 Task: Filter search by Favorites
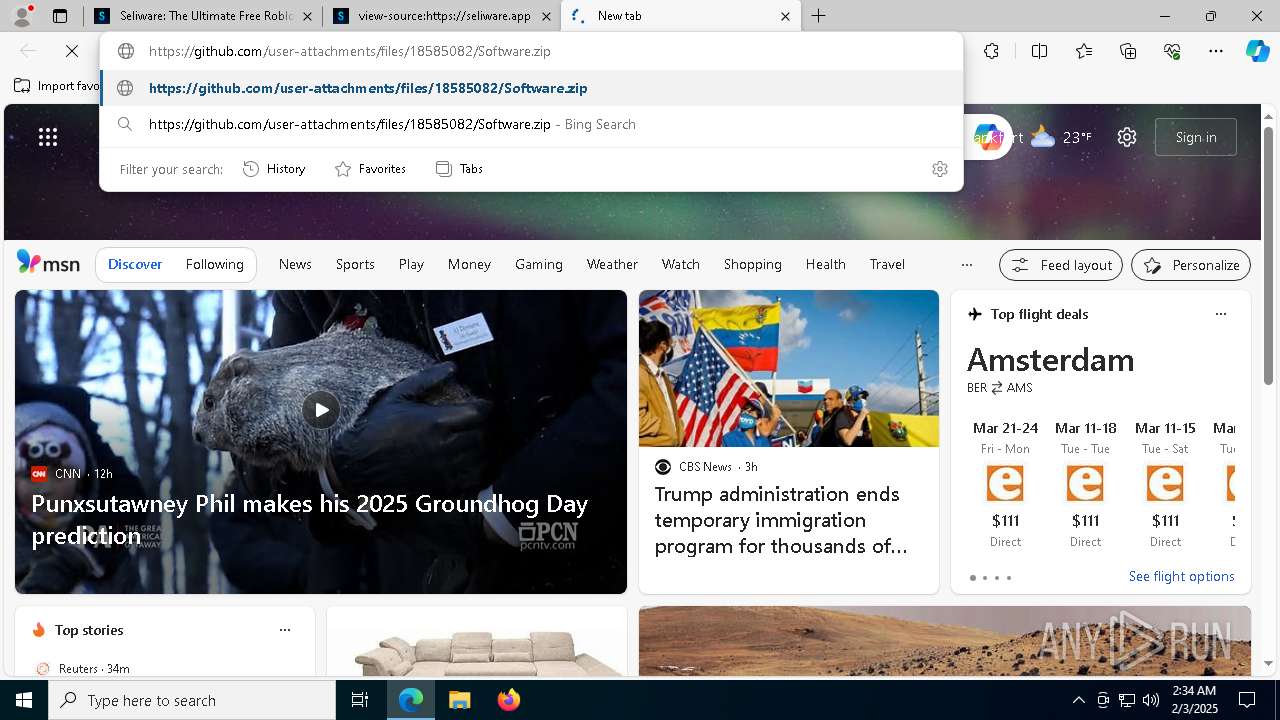370,169
